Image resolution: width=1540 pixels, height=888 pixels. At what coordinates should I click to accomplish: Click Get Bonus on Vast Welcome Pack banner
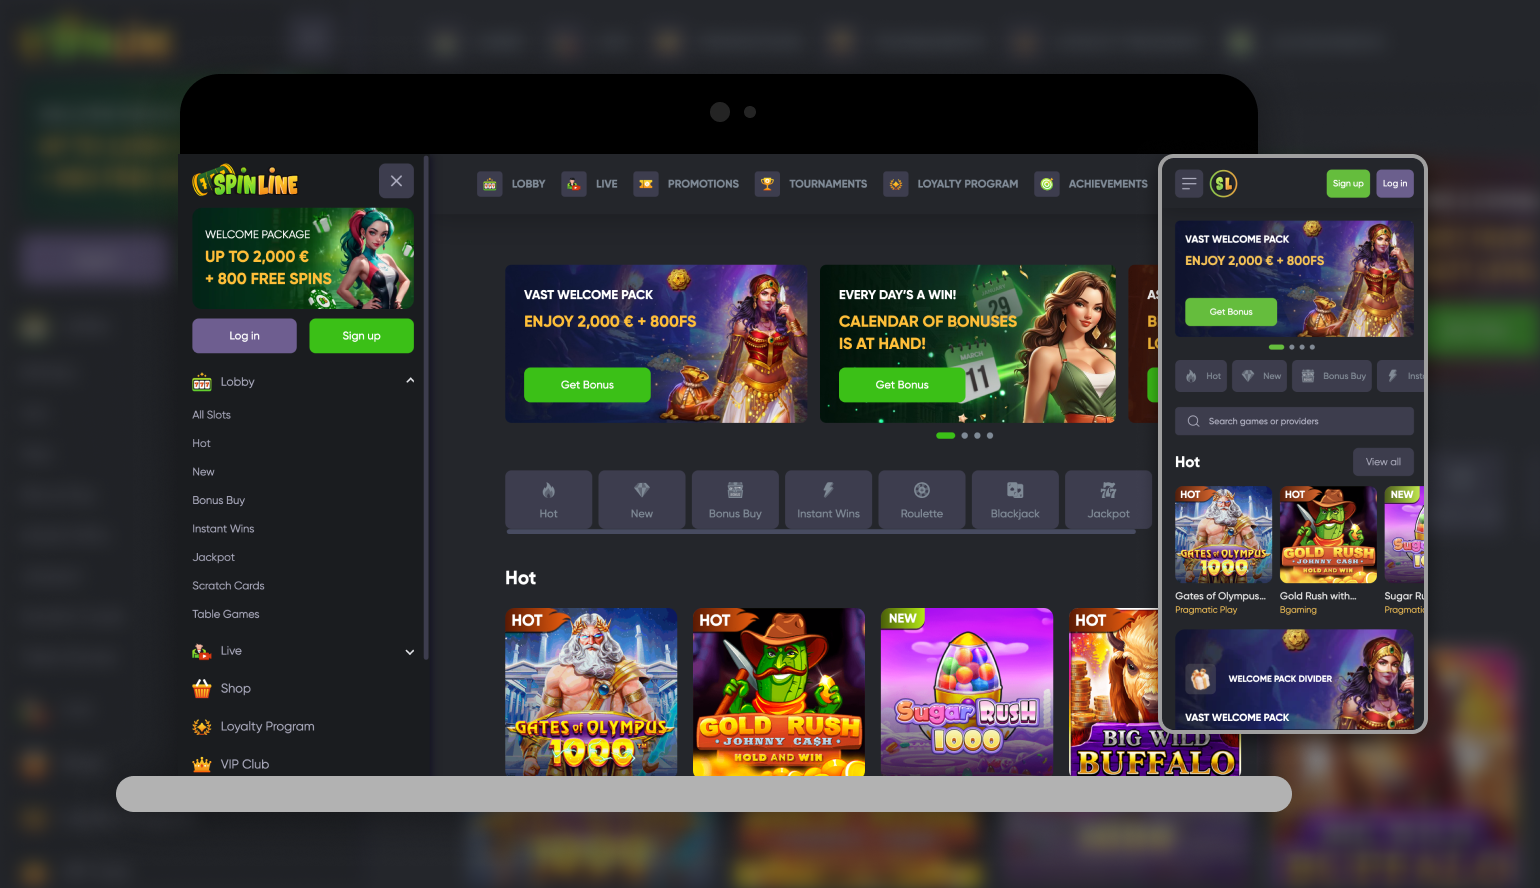tap(587, 385)
